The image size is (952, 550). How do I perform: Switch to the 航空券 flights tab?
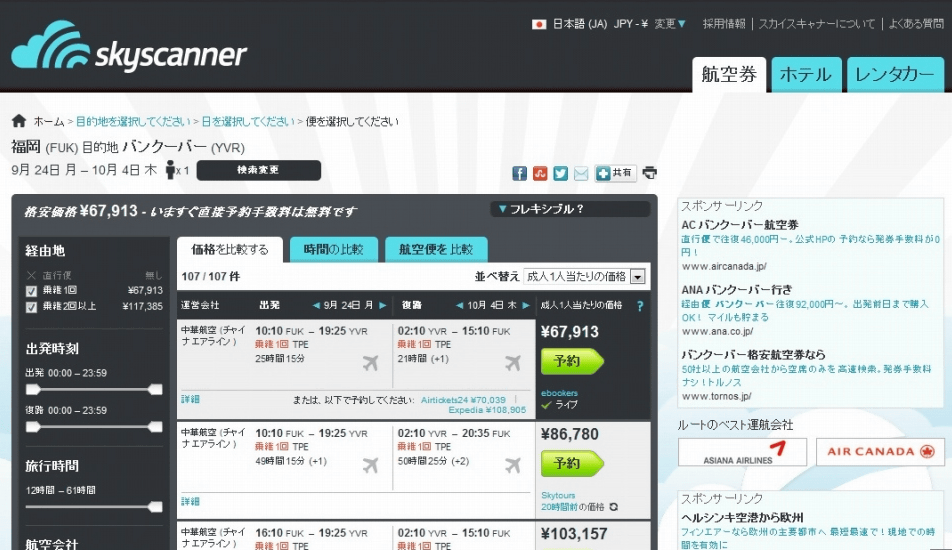pyautogui.click(x=729, y=75)
